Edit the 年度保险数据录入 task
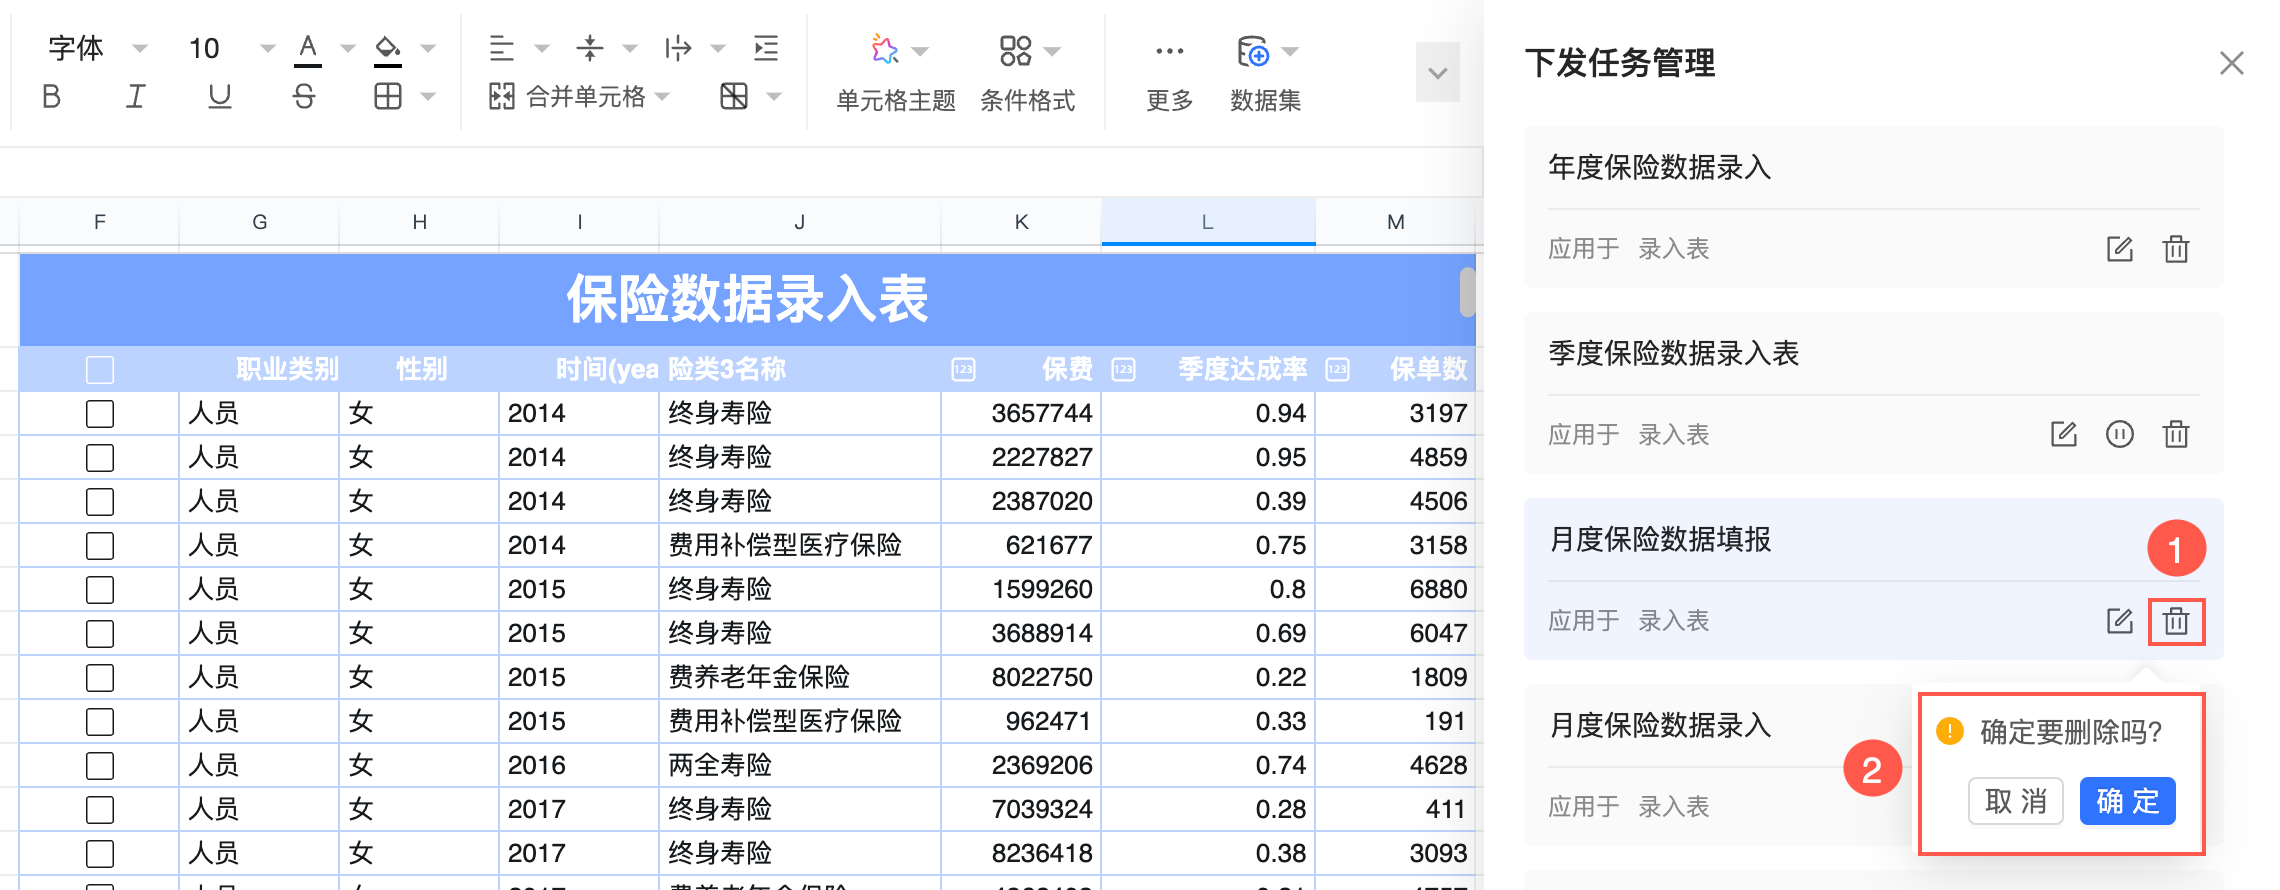The width and height of the screenshot is (2280, 890). 2120,249
